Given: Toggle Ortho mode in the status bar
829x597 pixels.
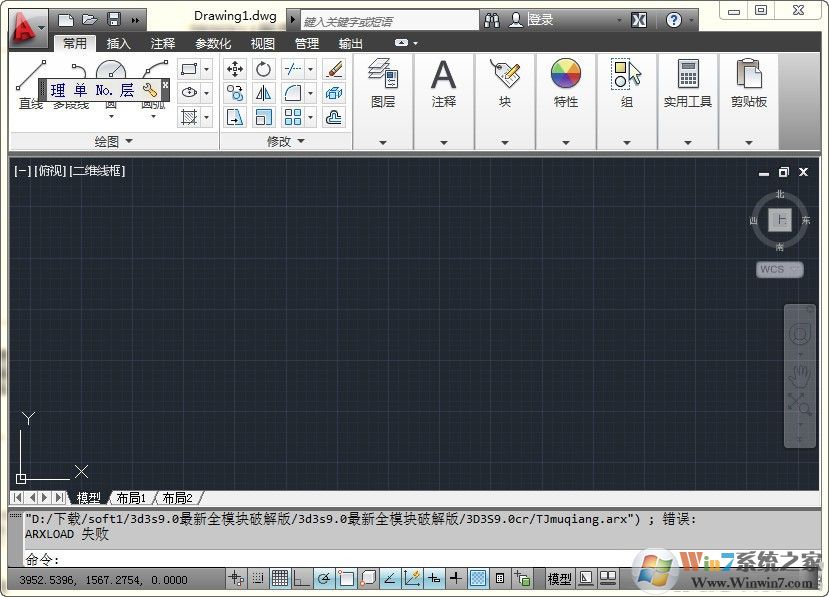Looking at the screenshot, I should [299, 578].
